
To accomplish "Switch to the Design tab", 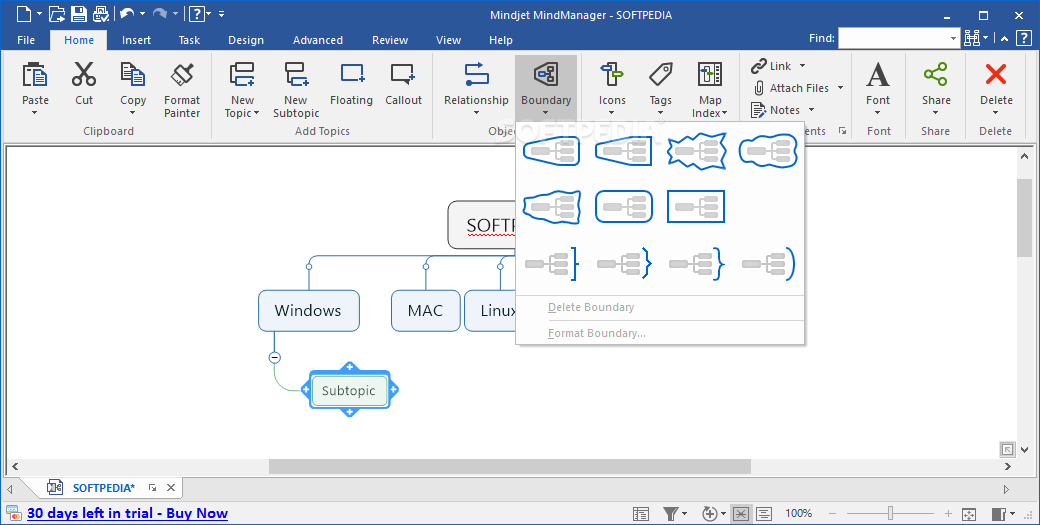I will coord(245,40).
